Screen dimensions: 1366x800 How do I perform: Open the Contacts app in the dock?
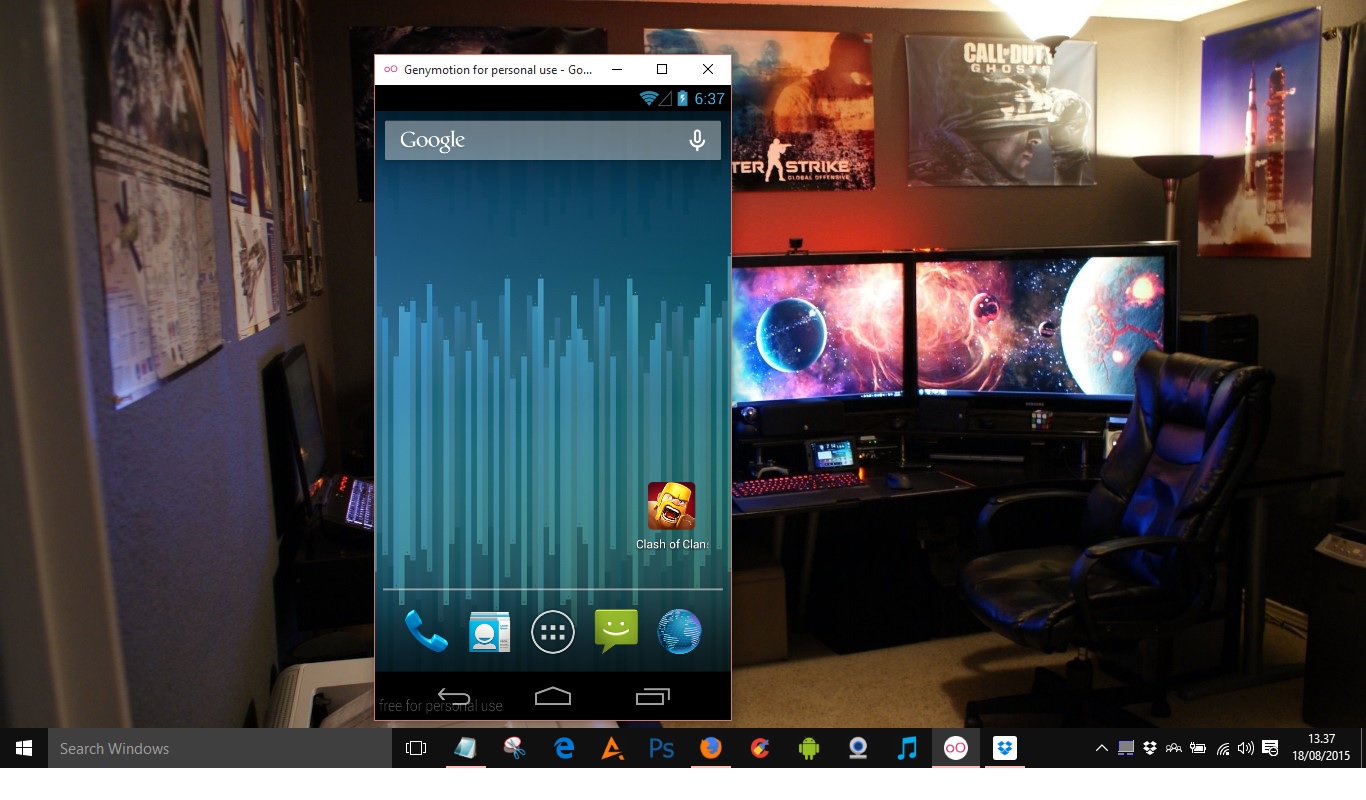coord(489,631)
